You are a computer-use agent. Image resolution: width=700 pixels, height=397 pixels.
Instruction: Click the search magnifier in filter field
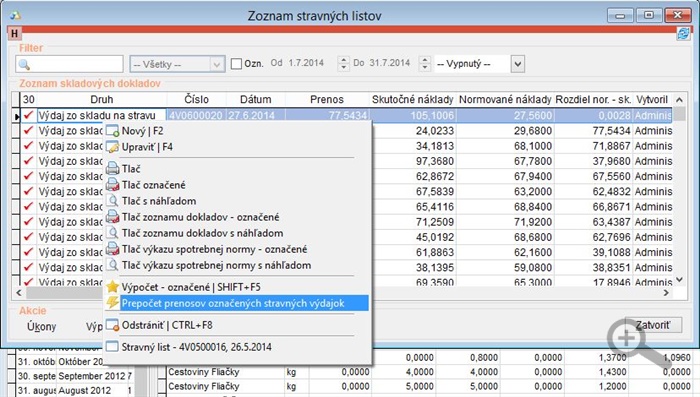pos(25,64)
